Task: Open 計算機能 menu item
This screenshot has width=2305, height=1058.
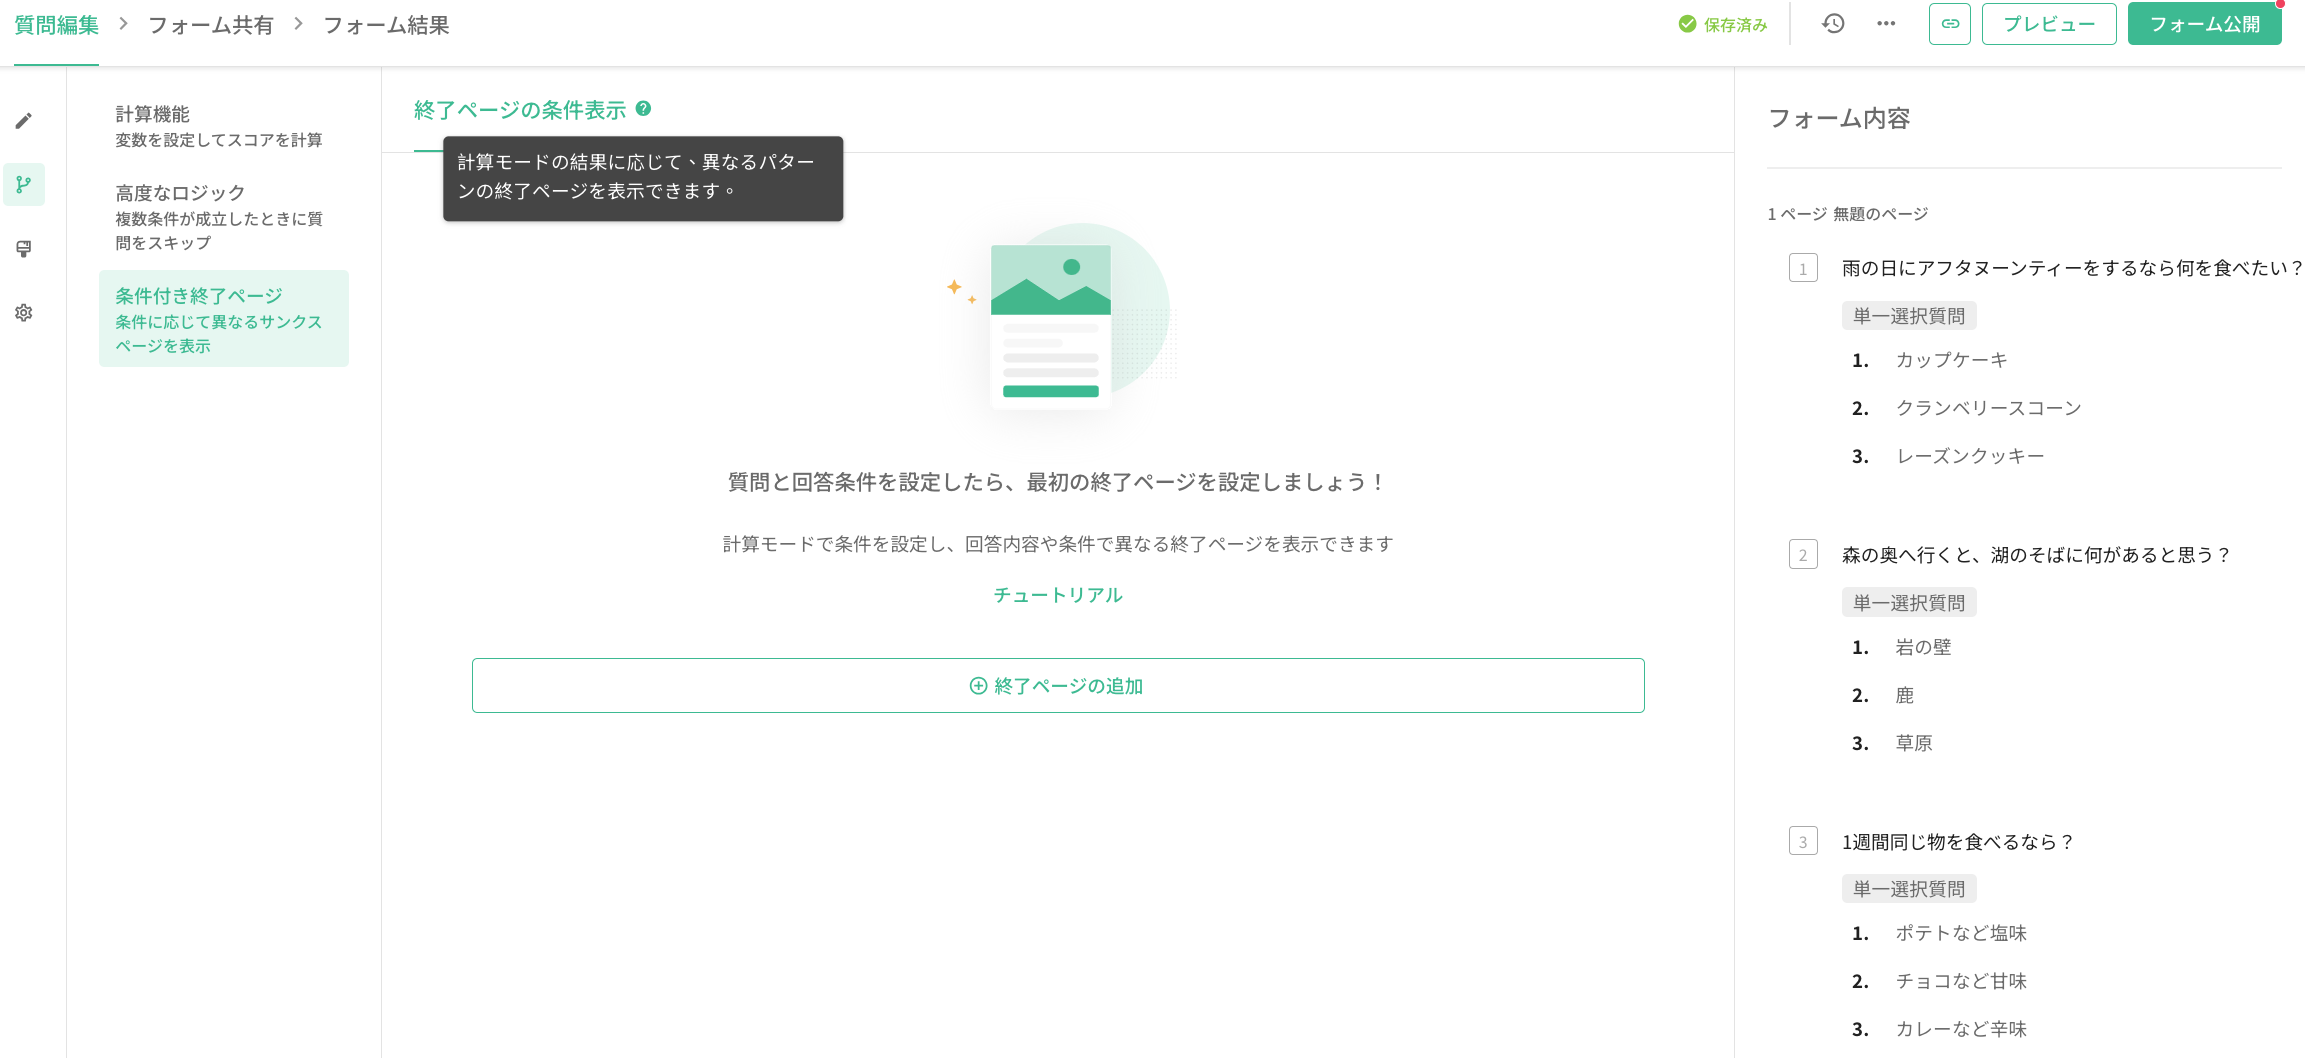Action: pos(224,127)
